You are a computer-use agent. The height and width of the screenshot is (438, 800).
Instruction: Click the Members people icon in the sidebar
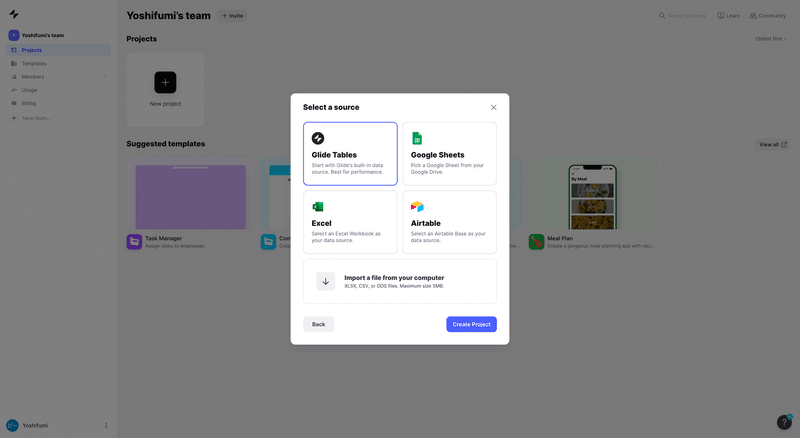coord(14,77)
